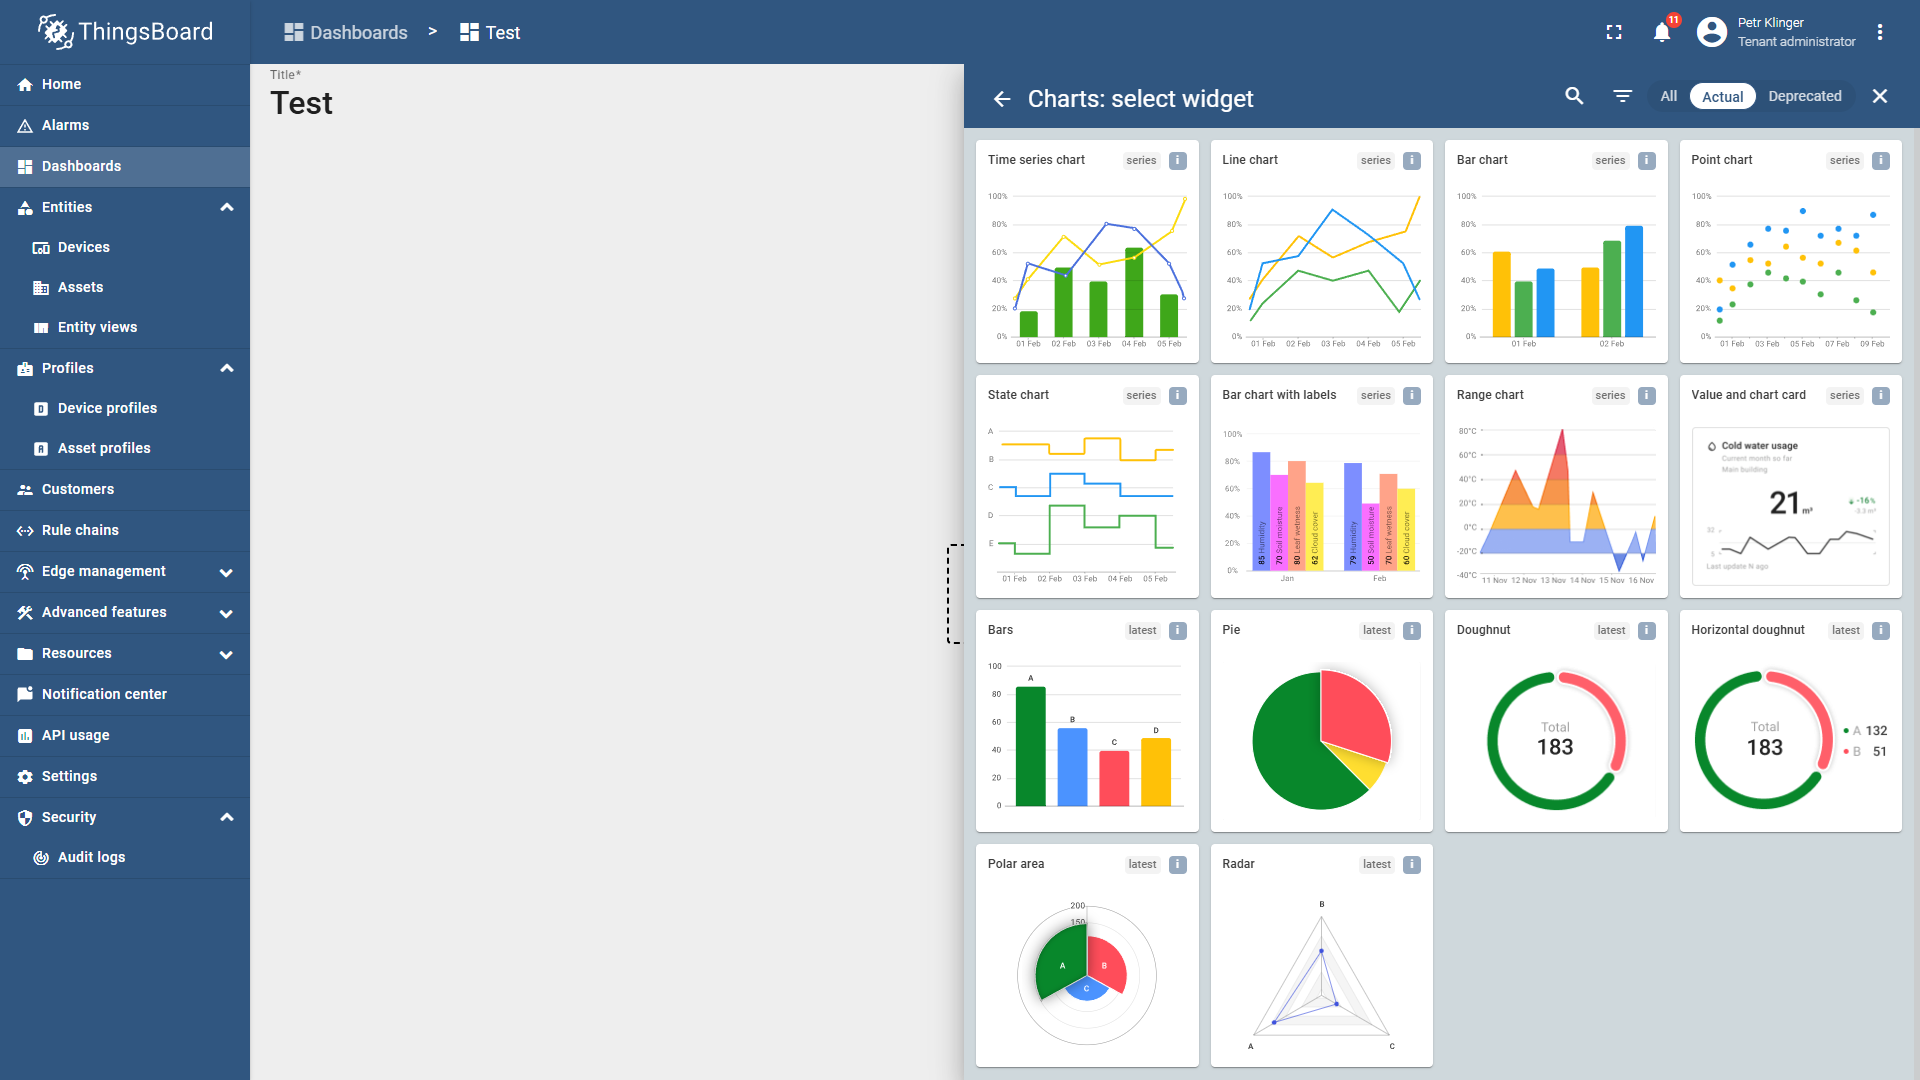Image resolution: width=1920 pixels, height=1080 pixels.
Task: Click info icon on Radar widget
Action: click(1412, 865)
